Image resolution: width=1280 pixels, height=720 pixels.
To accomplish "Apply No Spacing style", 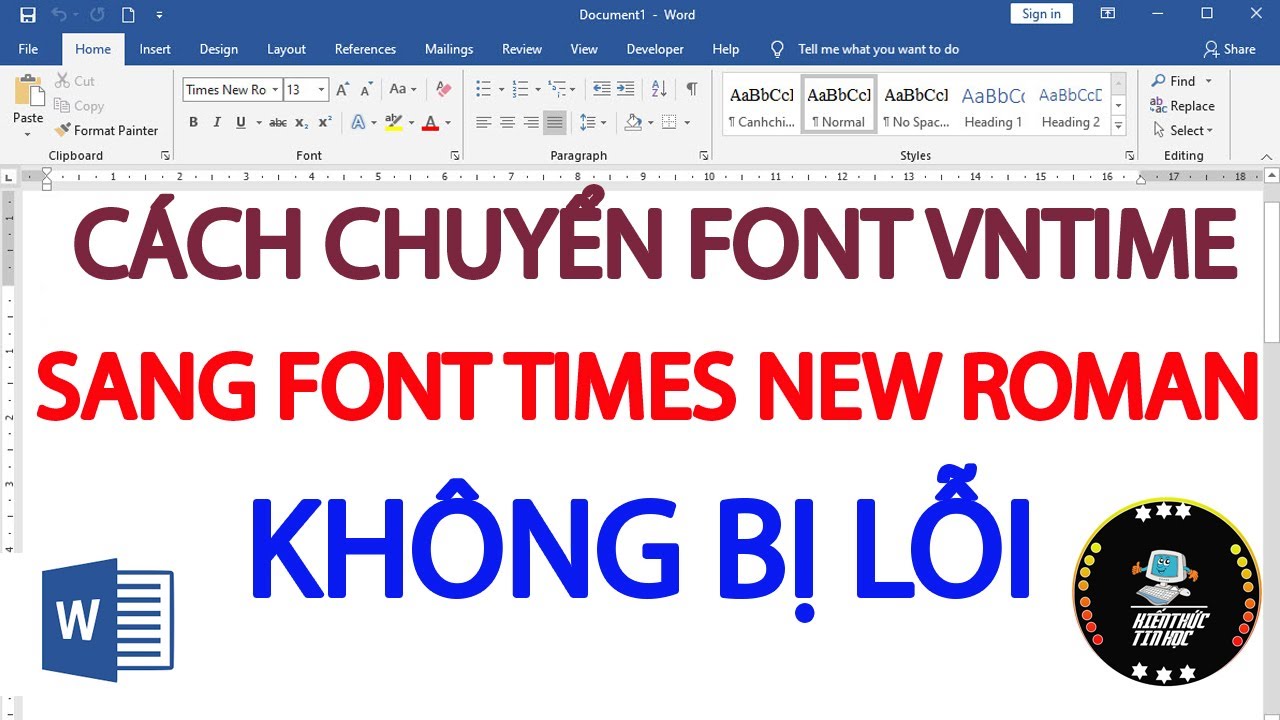I will pyautogui.click(x=916, y=104).
